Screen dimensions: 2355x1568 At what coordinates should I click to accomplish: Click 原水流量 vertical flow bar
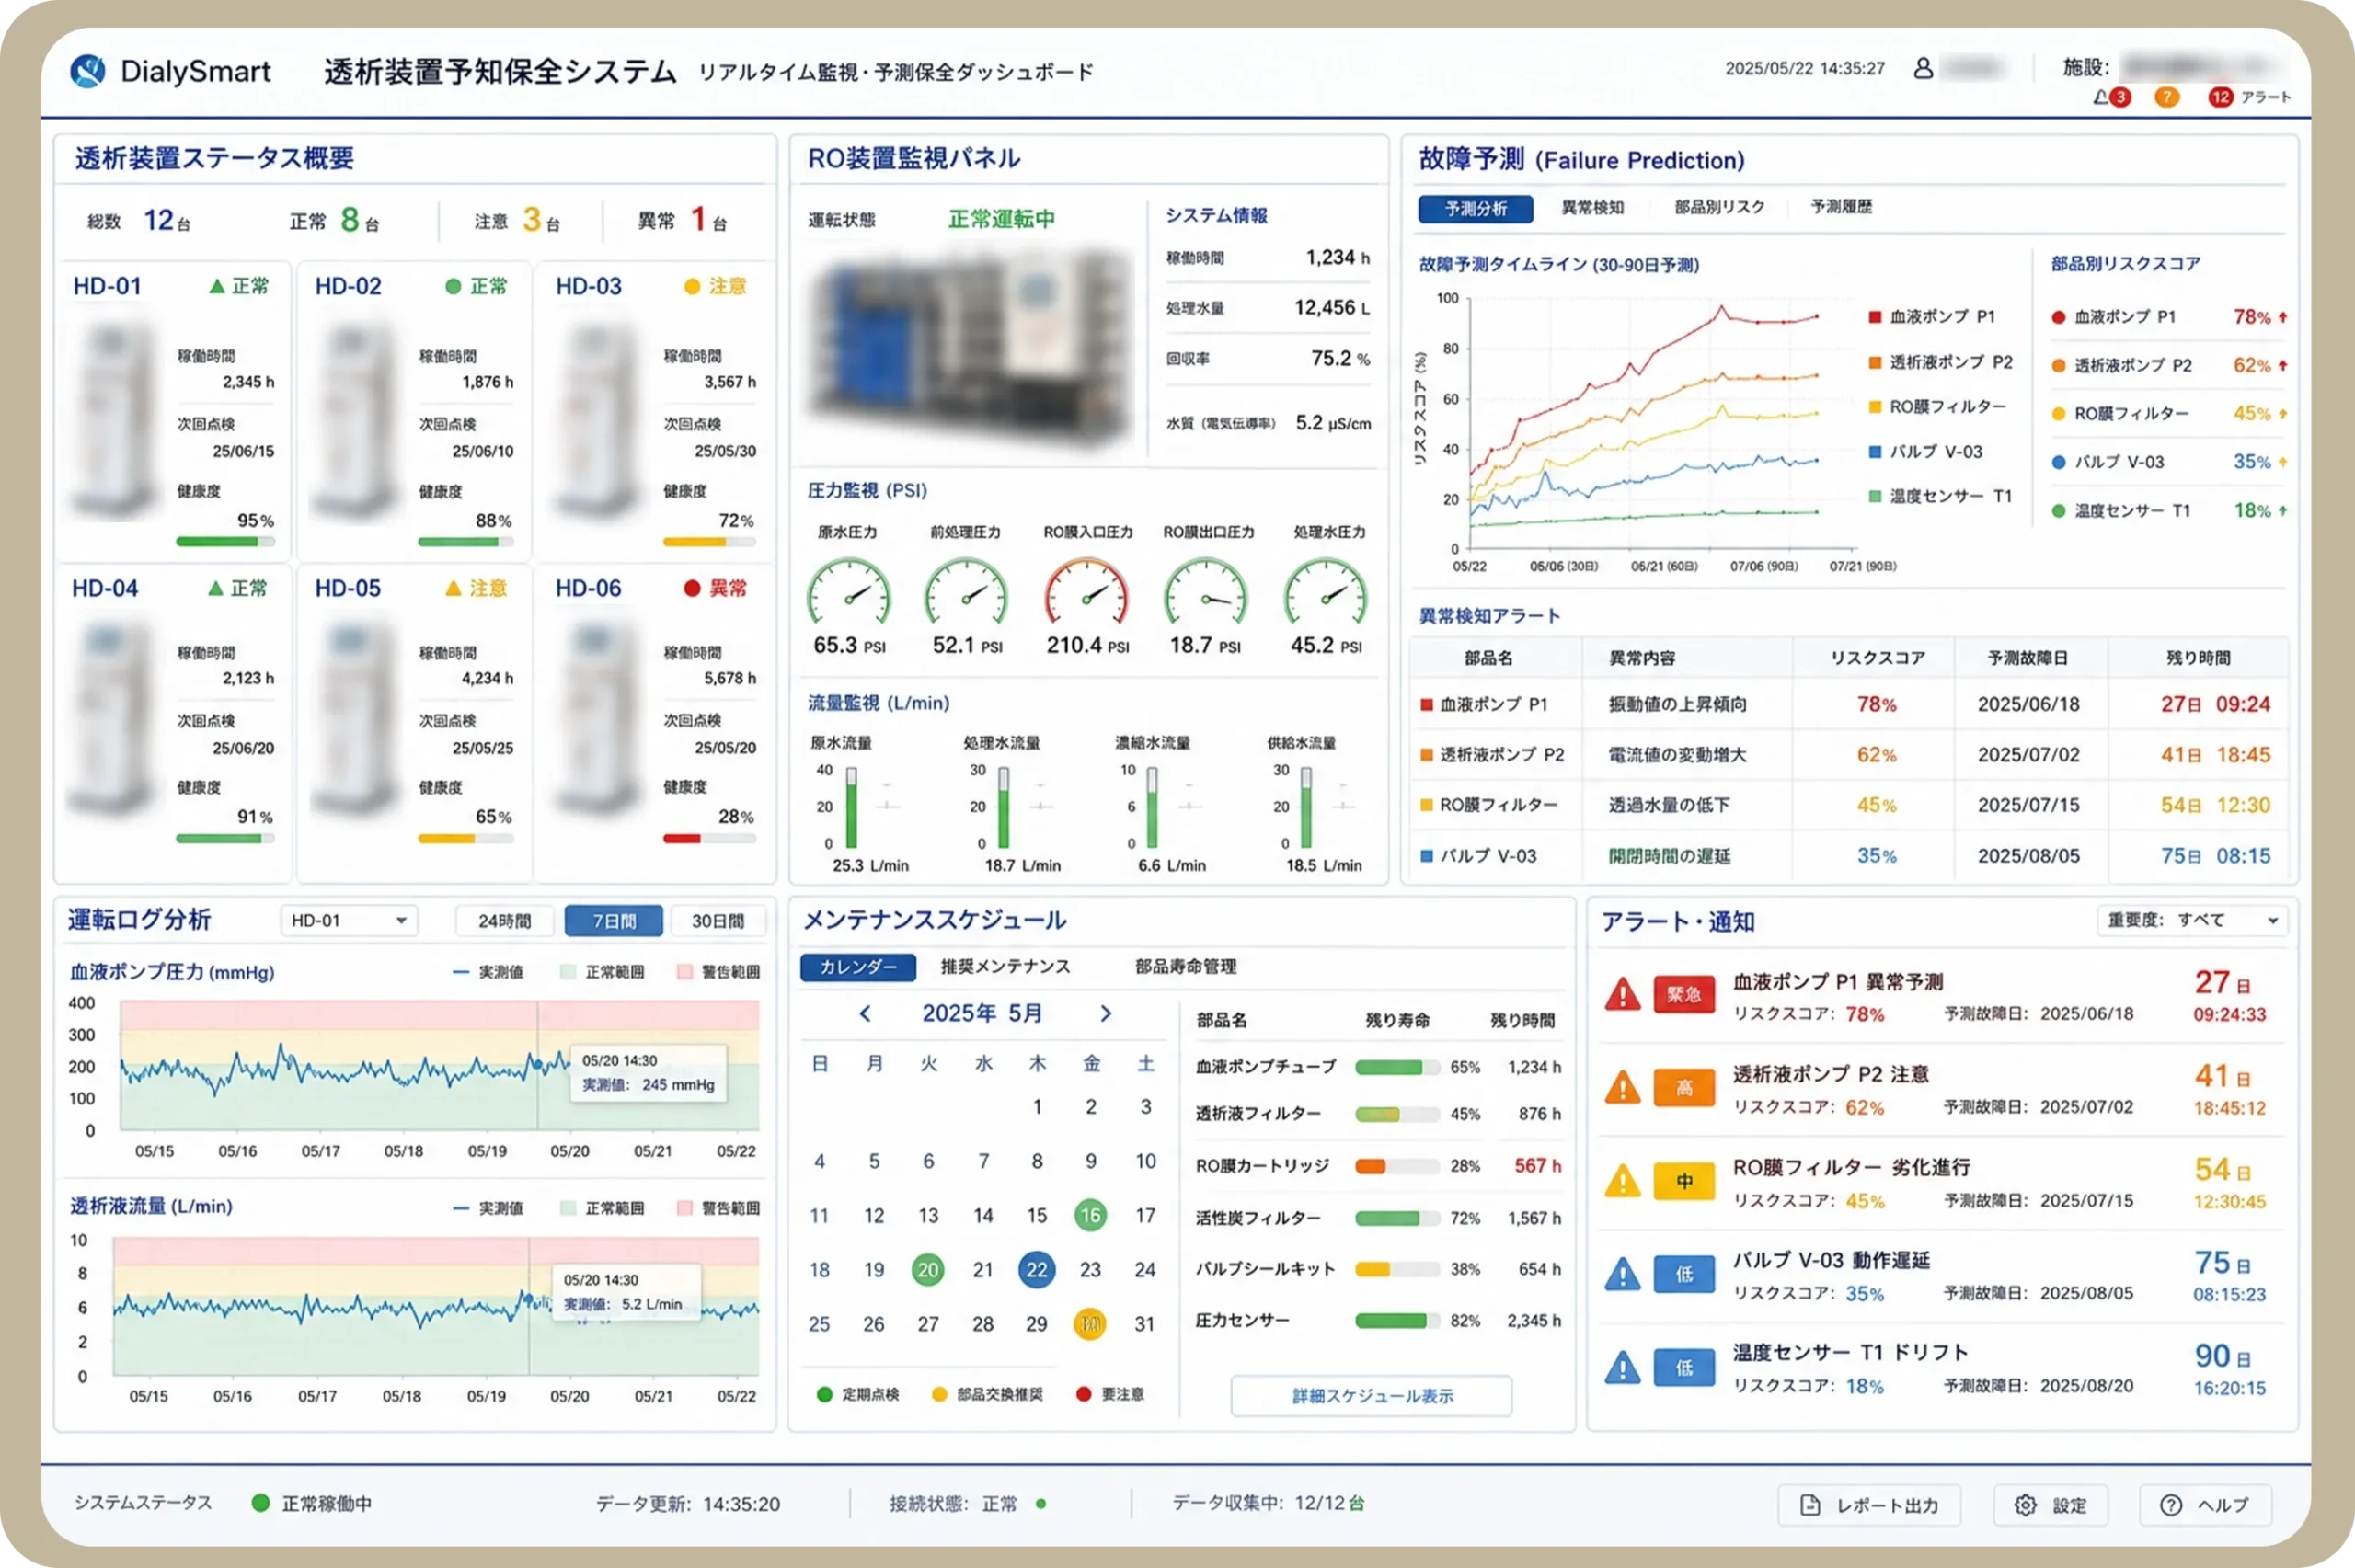(851, 808)
